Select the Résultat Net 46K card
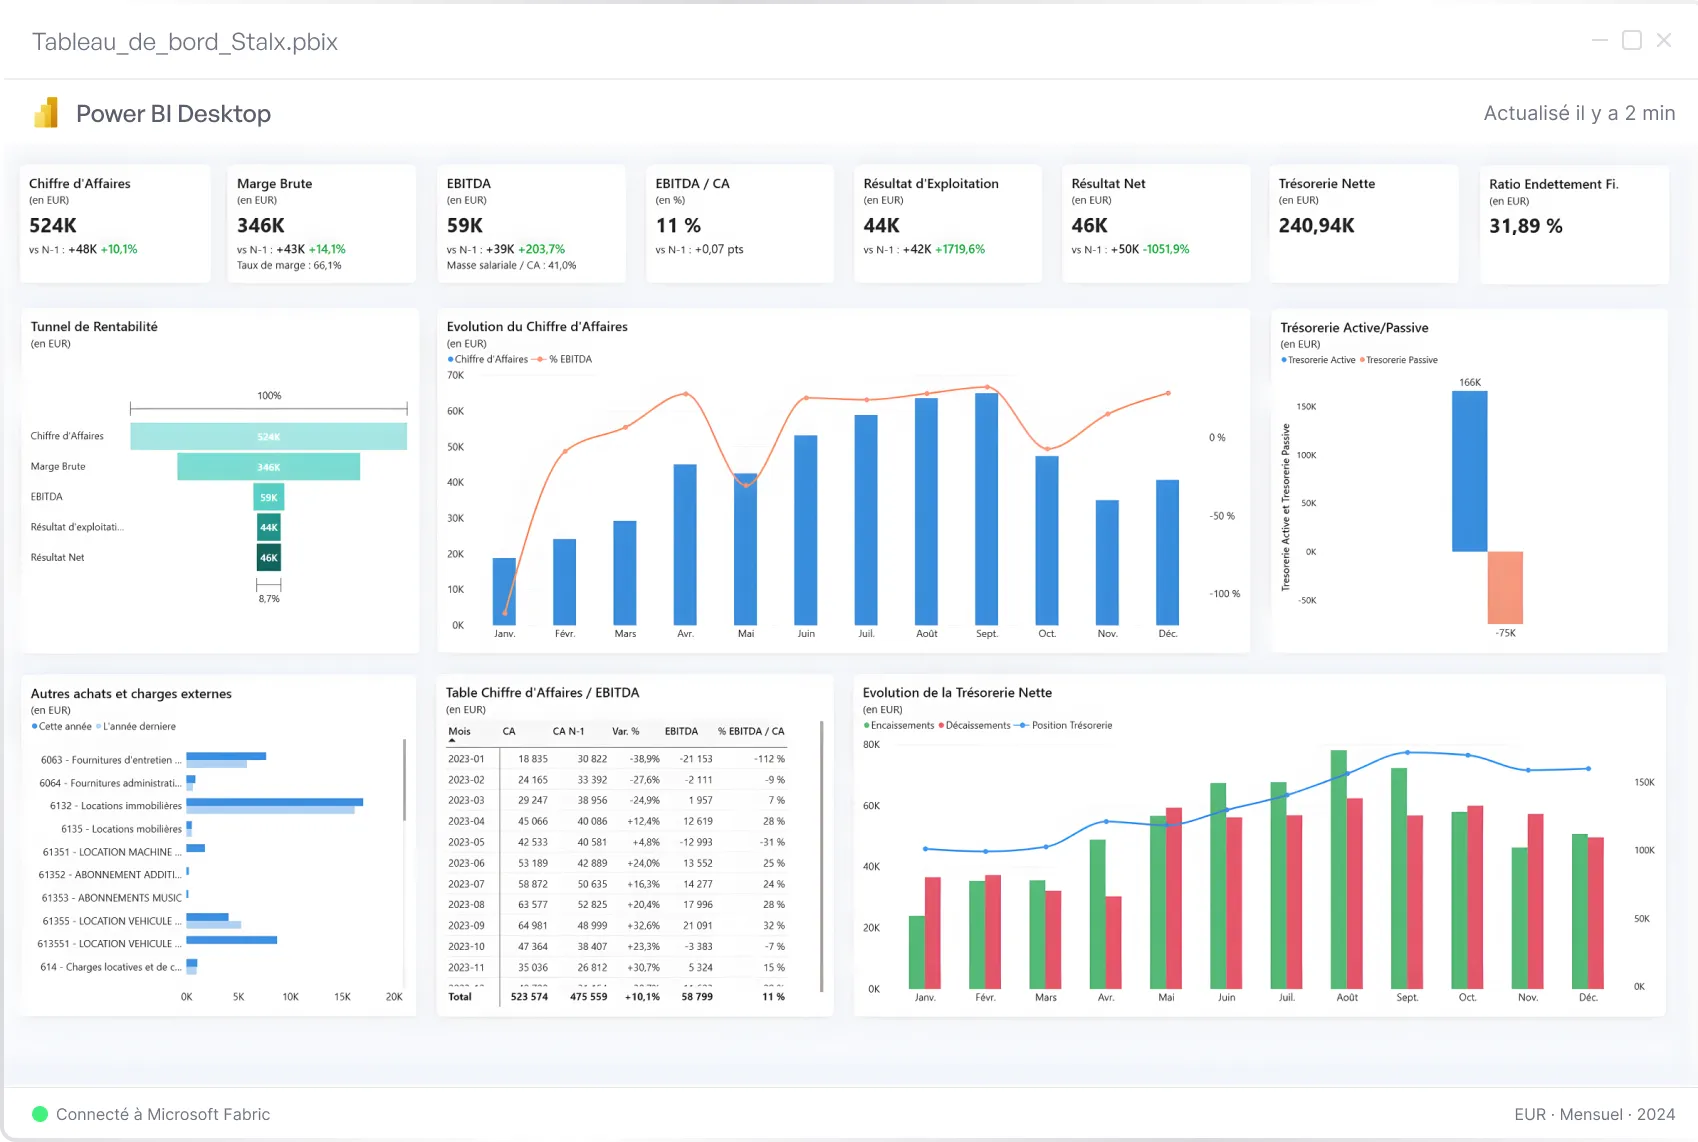The height and width of the screenshot is (1142, 1698). [x=1156, y=224]
